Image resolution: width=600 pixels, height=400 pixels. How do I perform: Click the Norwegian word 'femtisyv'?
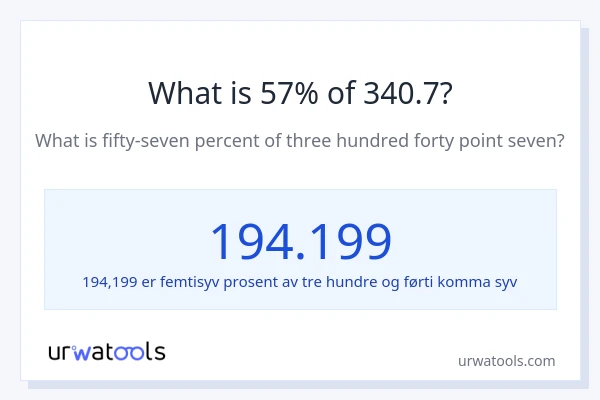[192, 281]
